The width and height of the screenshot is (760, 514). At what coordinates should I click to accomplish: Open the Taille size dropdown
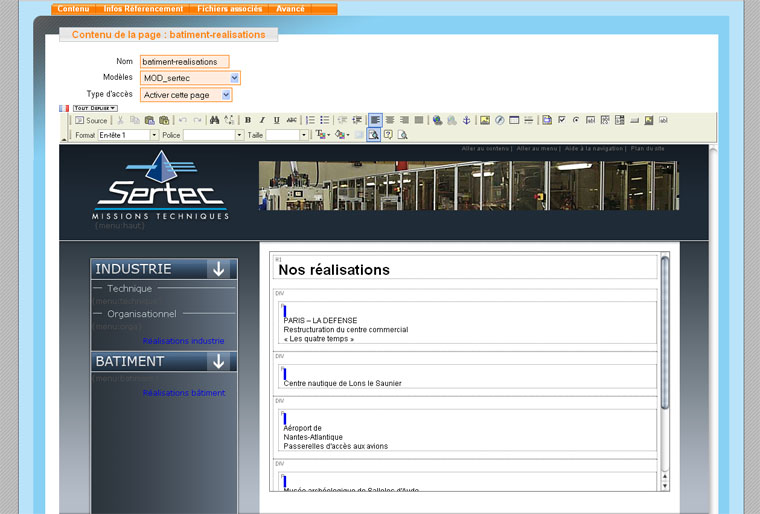[x=287, y=135]
